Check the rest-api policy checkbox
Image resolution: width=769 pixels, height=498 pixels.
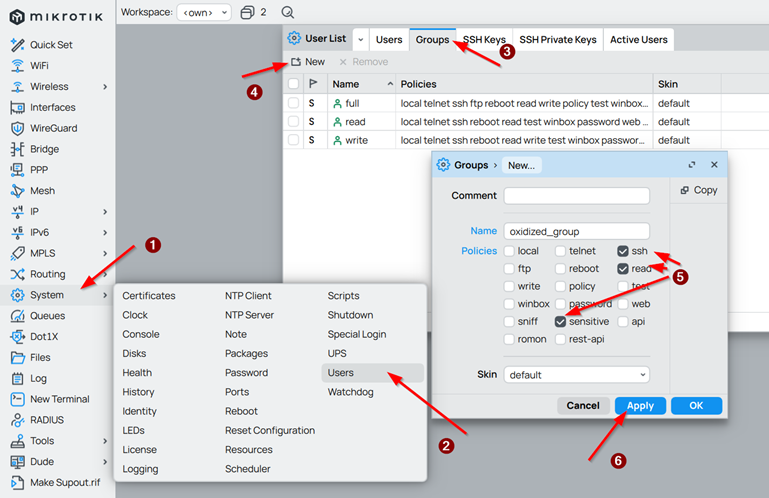tap(561, 340)
